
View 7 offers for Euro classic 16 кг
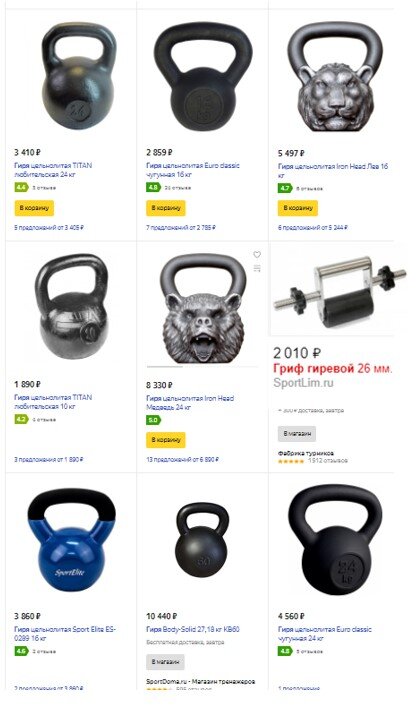pyautogui.click(x=181, y=227)
